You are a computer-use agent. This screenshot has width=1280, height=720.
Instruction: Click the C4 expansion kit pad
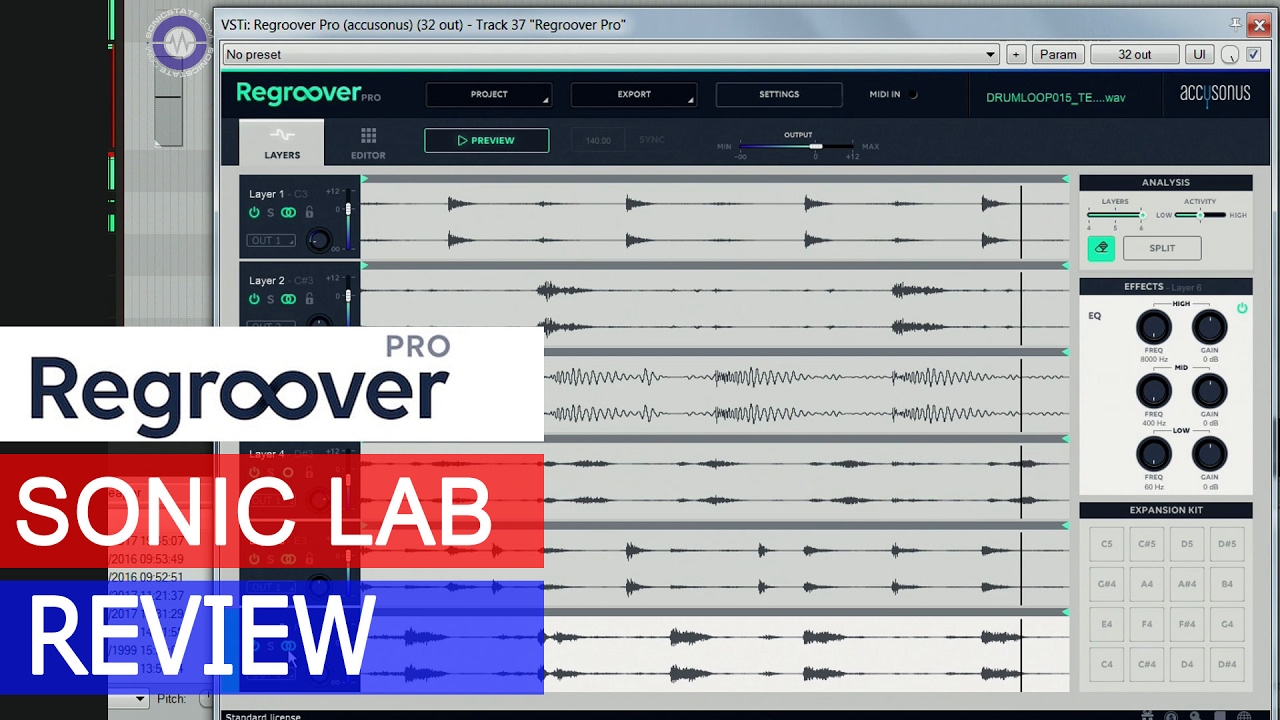(1106, 664)
